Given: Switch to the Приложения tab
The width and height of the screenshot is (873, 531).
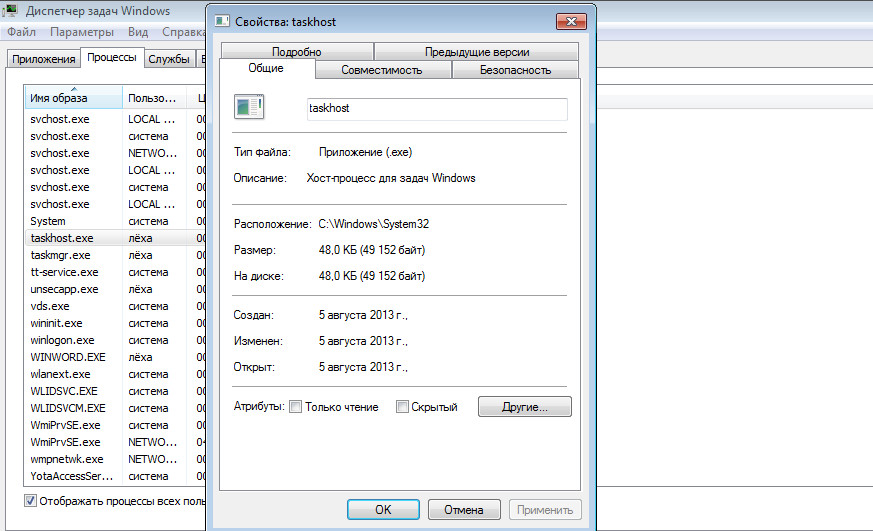Looking at the screenshot, I should pyautogui.click(x=43, y=59).
